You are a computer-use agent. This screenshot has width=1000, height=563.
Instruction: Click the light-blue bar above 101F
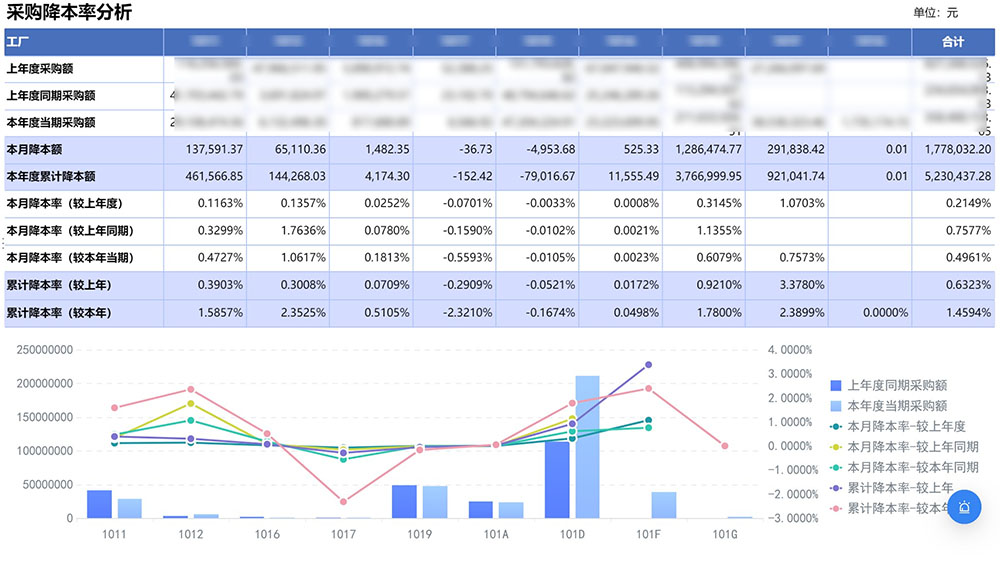tap(664, 505)
